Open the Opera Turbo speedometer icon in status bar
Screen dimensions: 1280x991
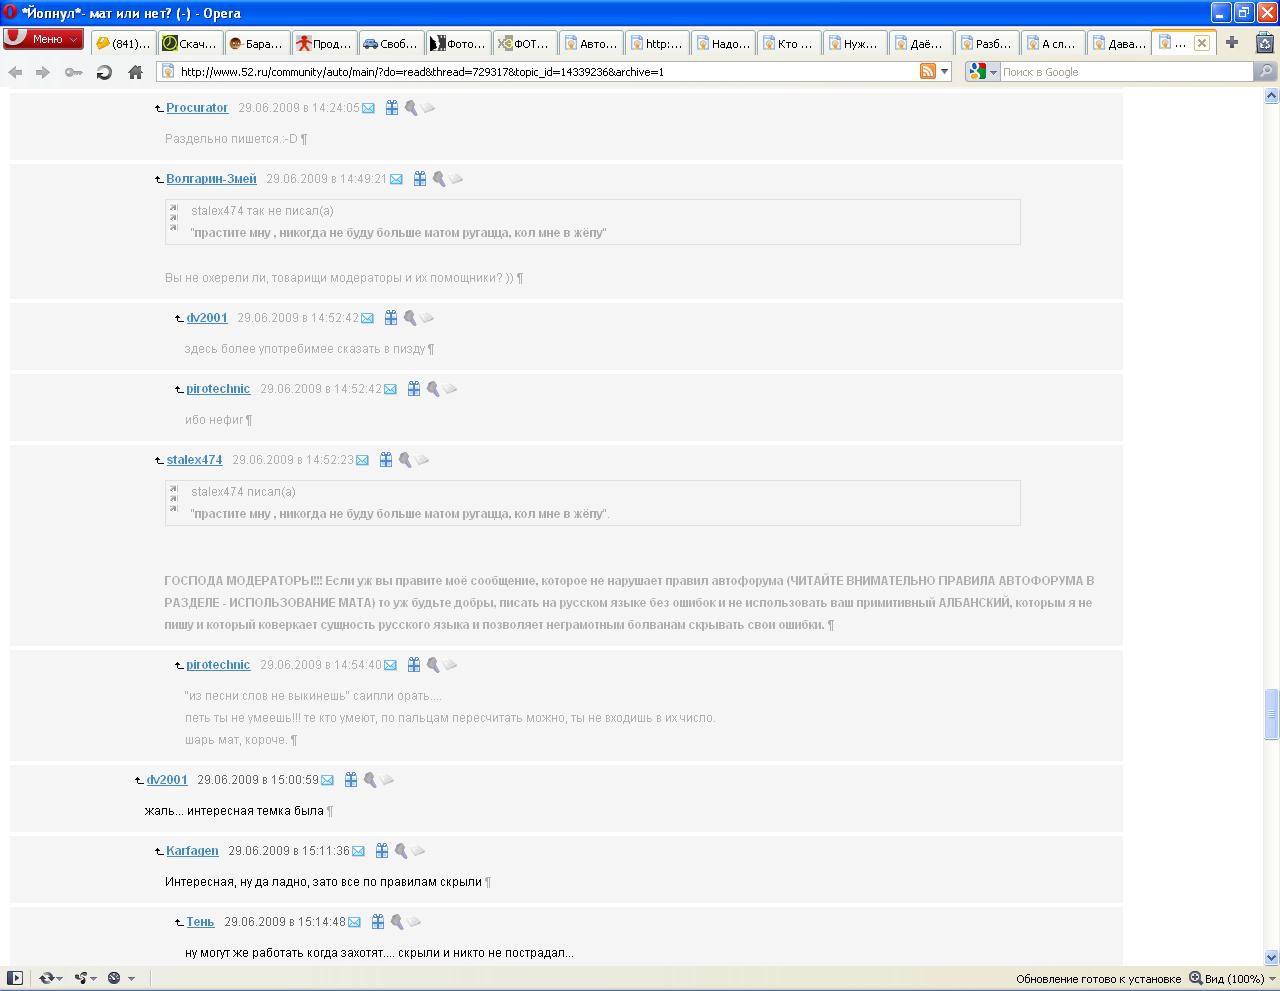[x=114, y=978]
